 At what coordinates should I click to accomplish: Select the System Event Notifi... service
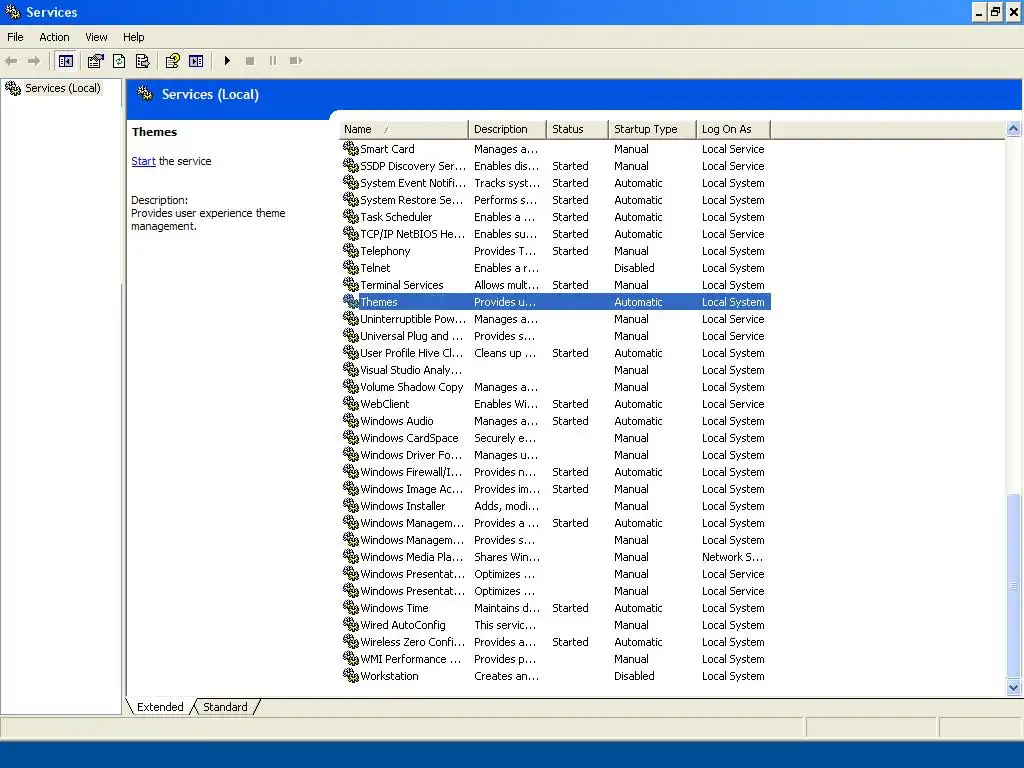[x=556, y=183]
